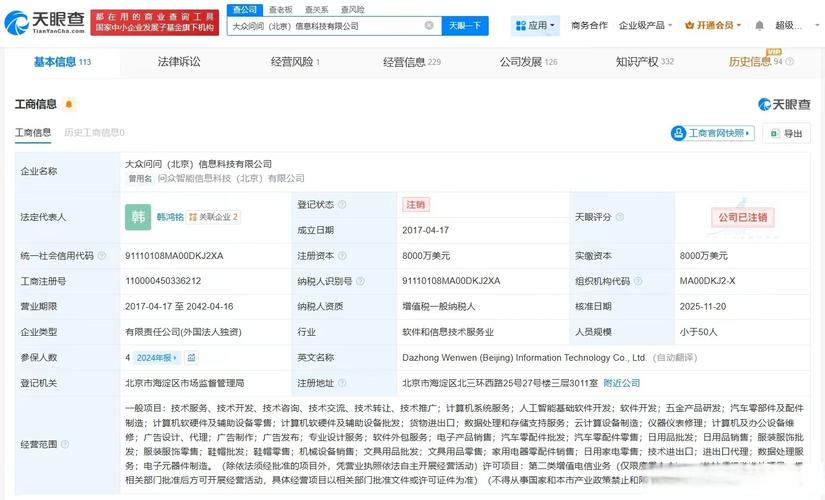Select the 历史工商信息 sub-tab

pos(94,133)
